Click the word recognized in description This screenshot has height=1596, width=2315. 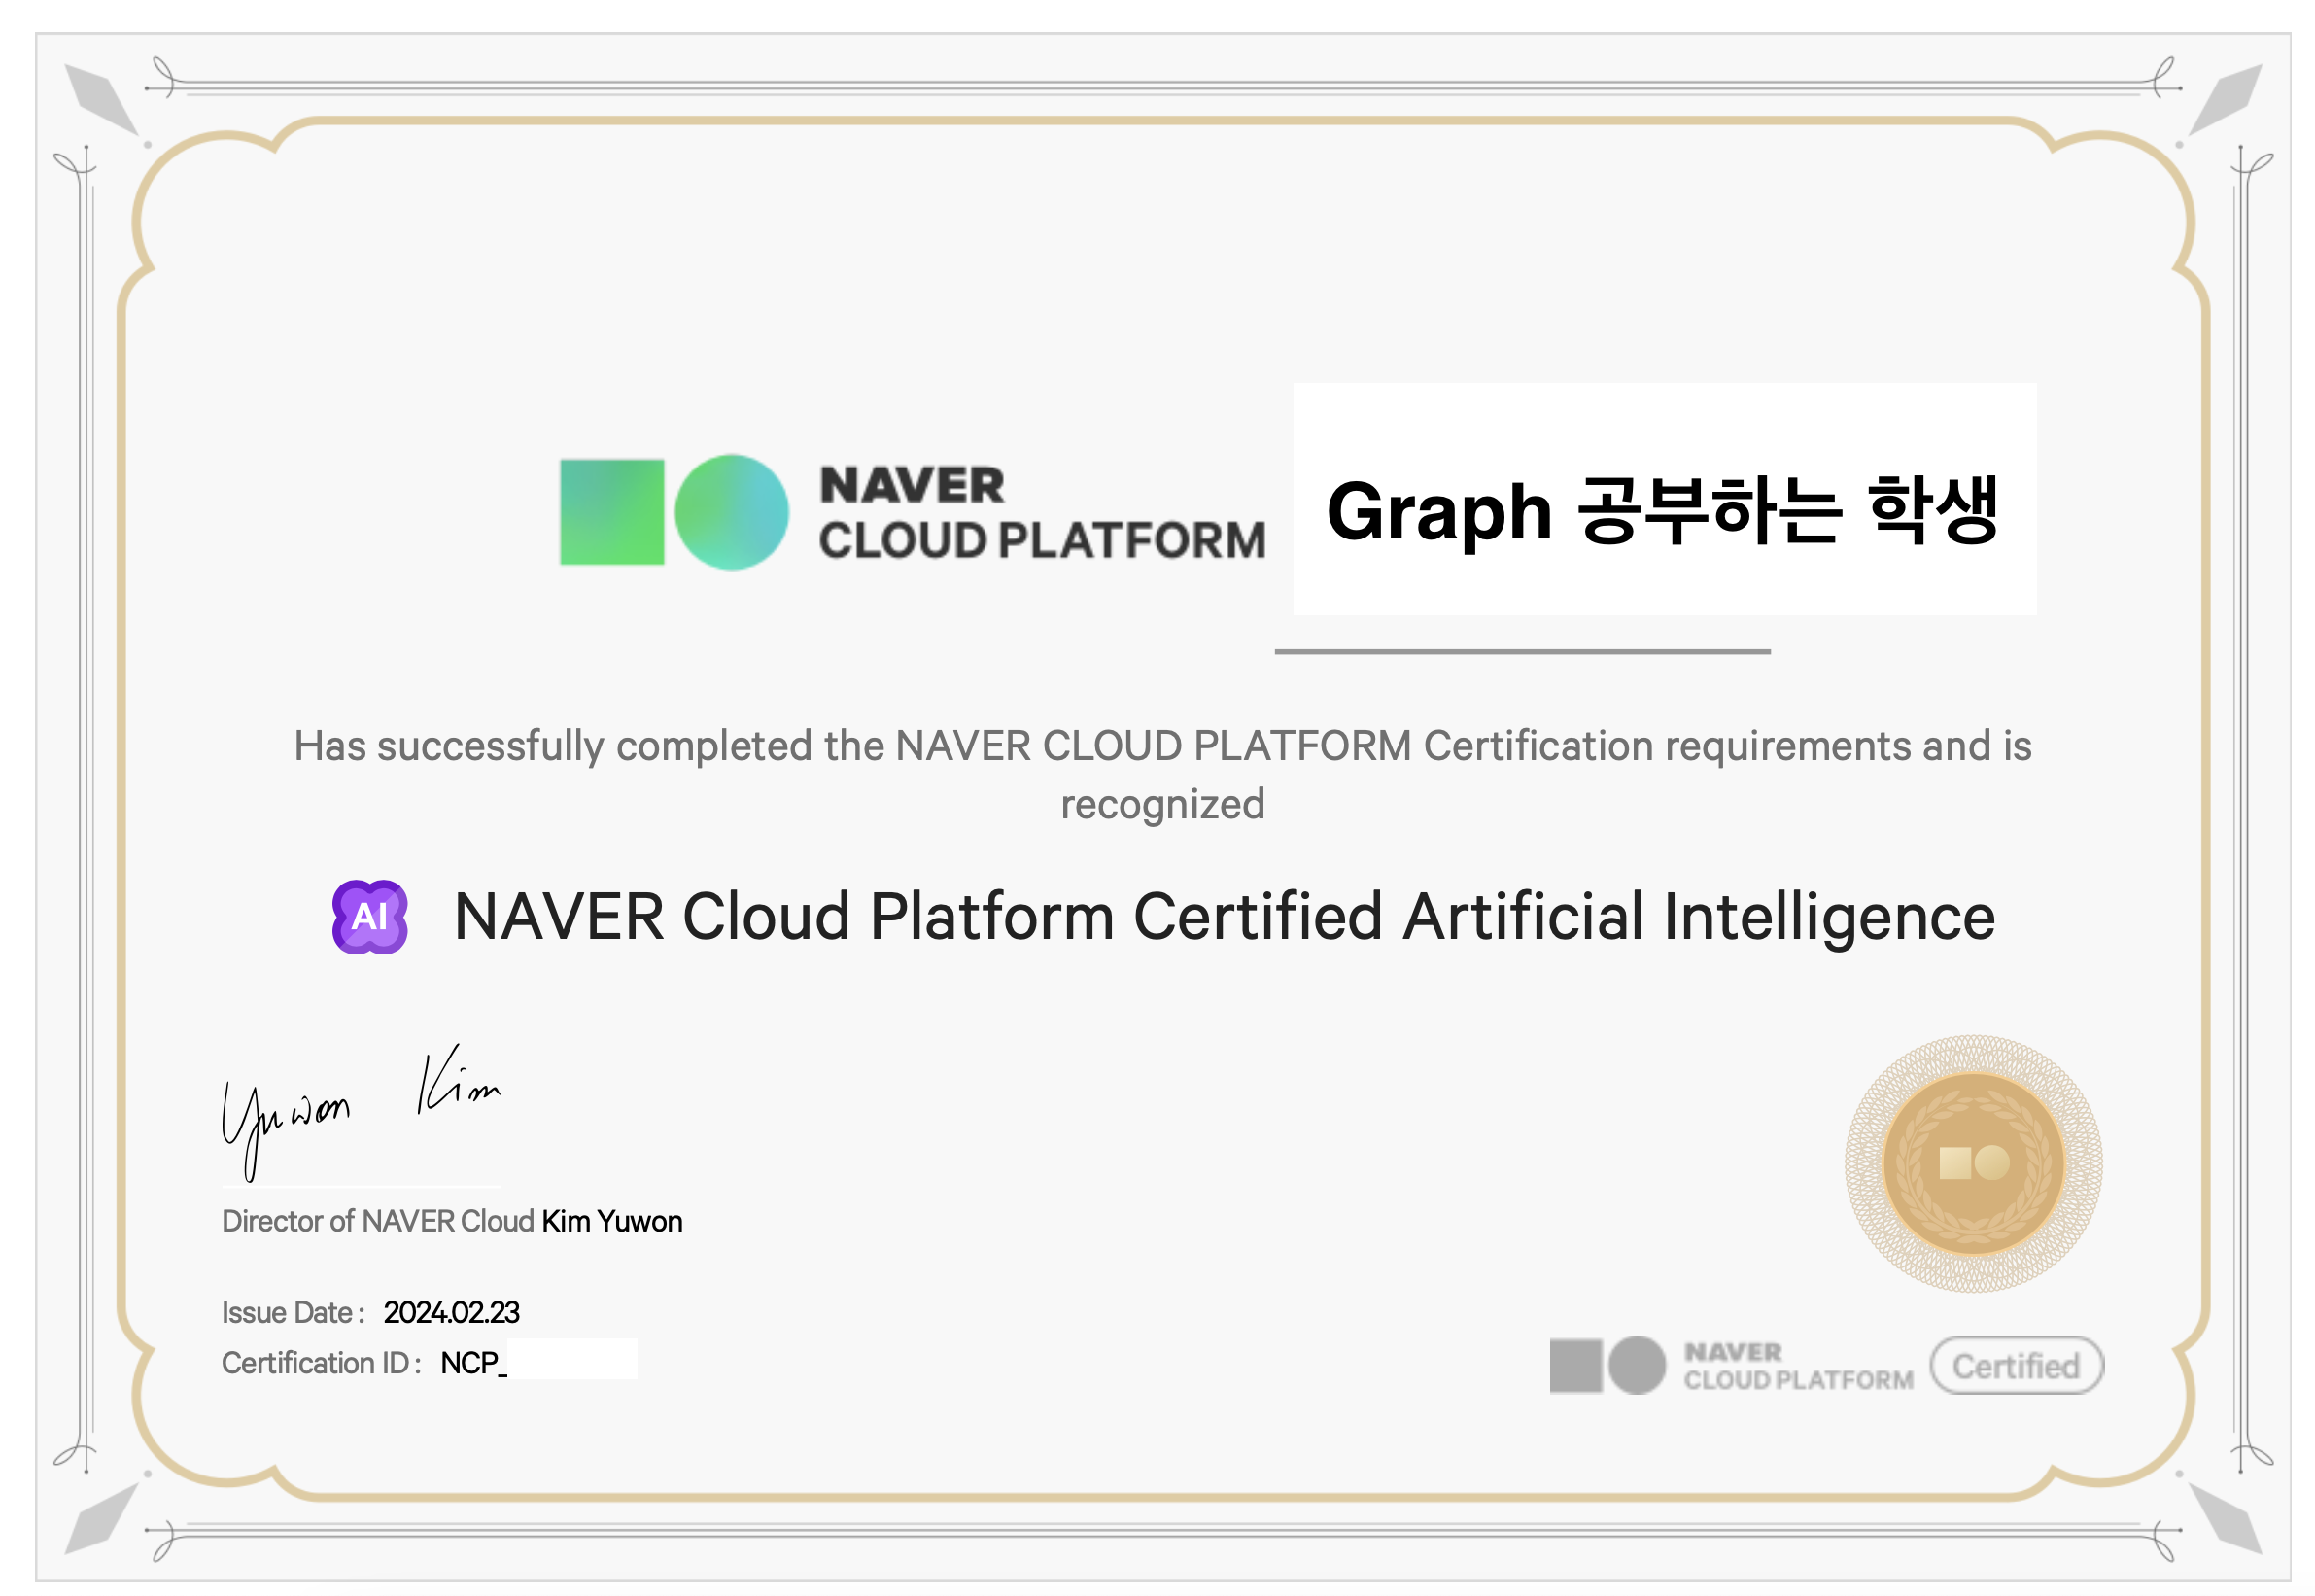1162,804
